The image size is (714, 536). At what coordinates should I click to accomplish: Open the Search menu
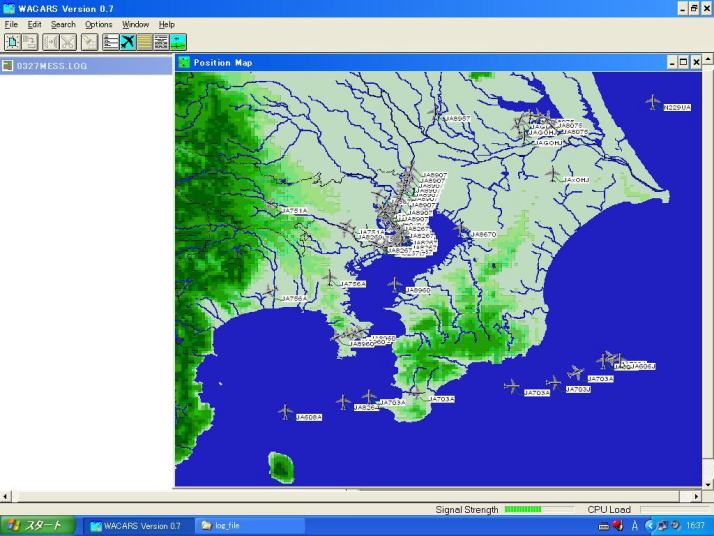click(63, 24)
